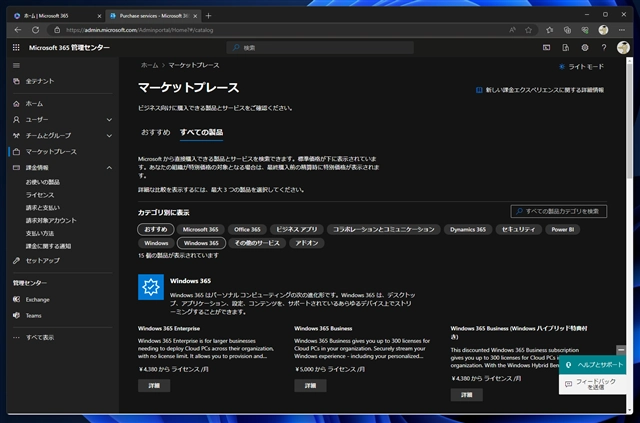Open browser settings and more menu
640x423 pixels.
click(621, 30)
